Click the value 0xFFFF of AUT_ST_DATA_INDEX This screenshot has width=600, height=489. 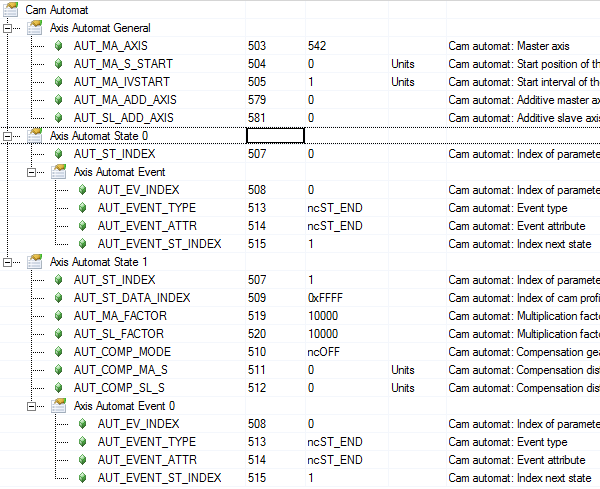[x=325, y=297]
